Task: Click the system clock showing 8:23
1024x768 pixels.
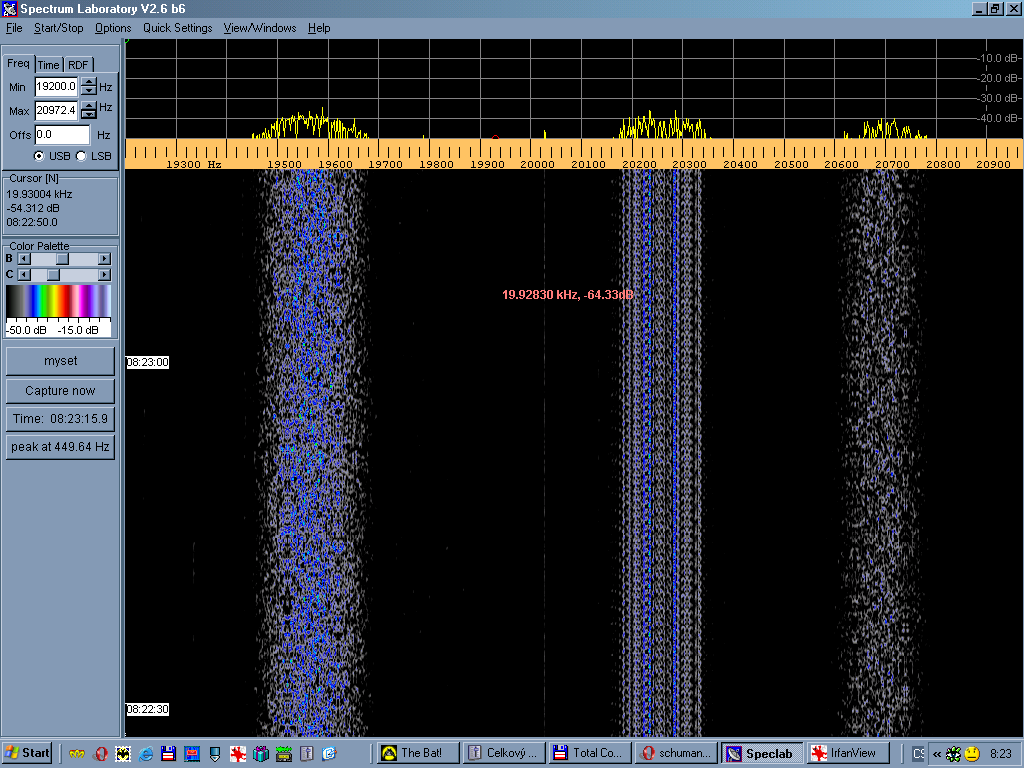Action: (x=1000, y=754)
